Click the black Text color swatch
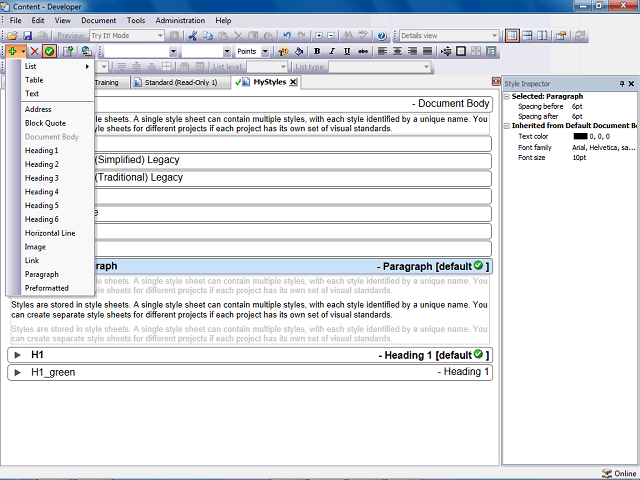640x480 pixels. click(x=580, y=136)
